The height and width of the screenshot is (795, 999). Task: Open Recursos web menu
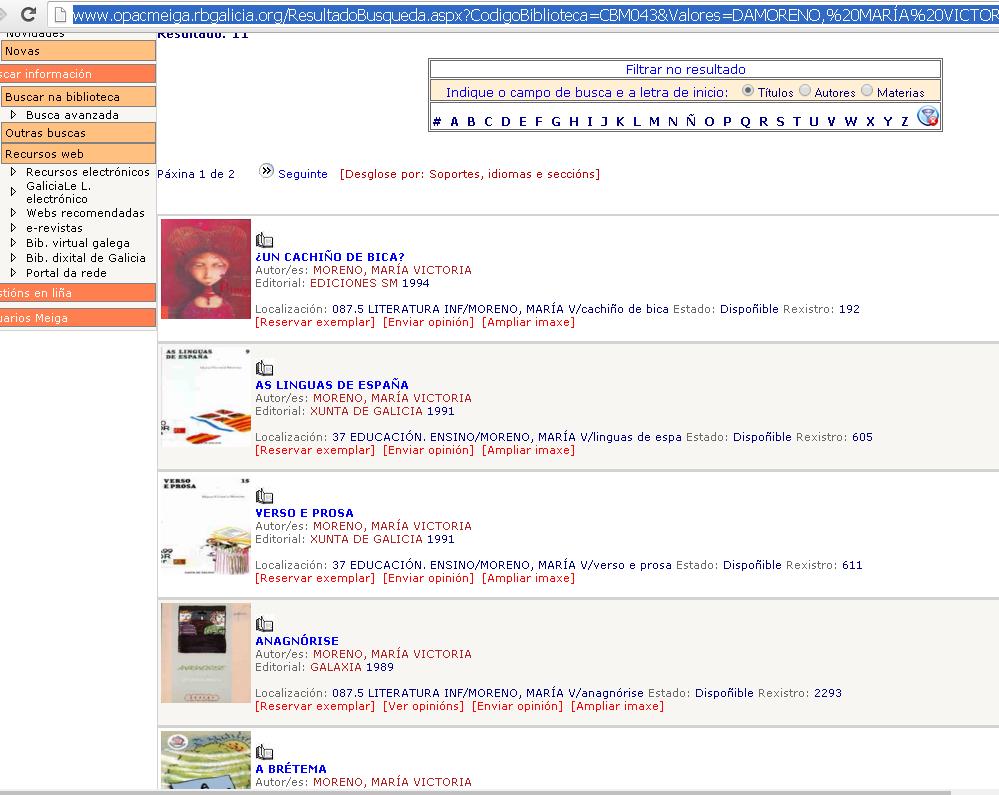pyautogui.click(x=78, y=154)
